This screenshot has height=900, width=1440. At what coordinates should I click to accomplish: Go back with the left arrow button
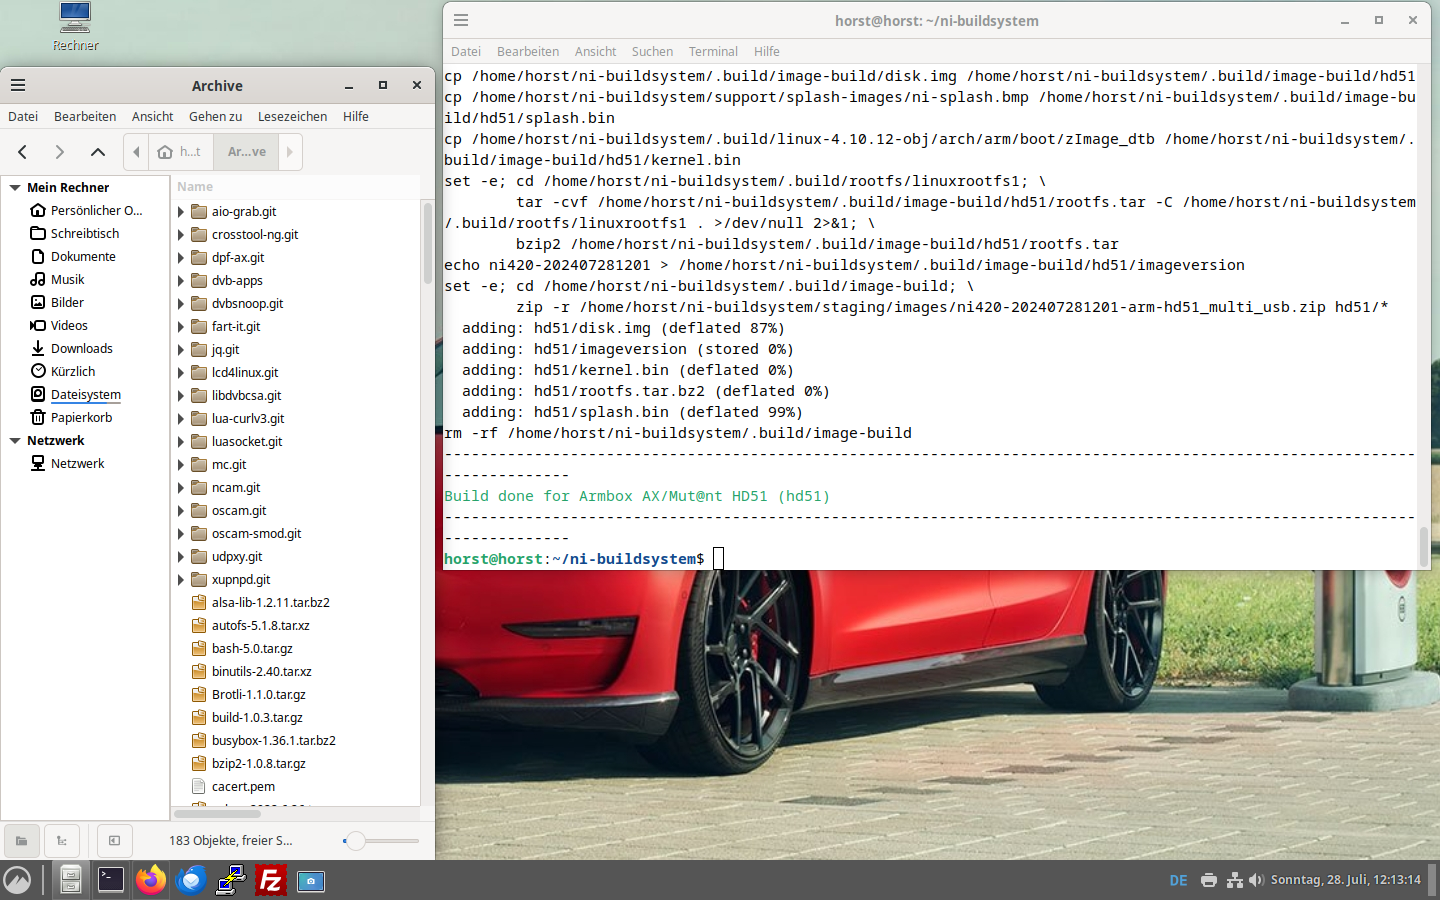(22, 152)
